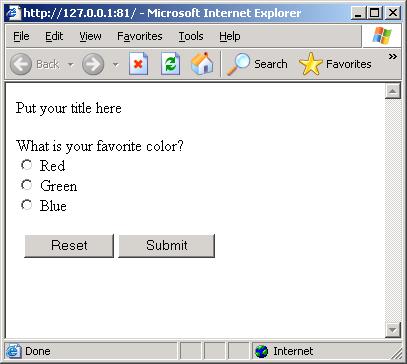The image size is (407, 364).
Task: Click the Reset button
Action: [69, 246]
